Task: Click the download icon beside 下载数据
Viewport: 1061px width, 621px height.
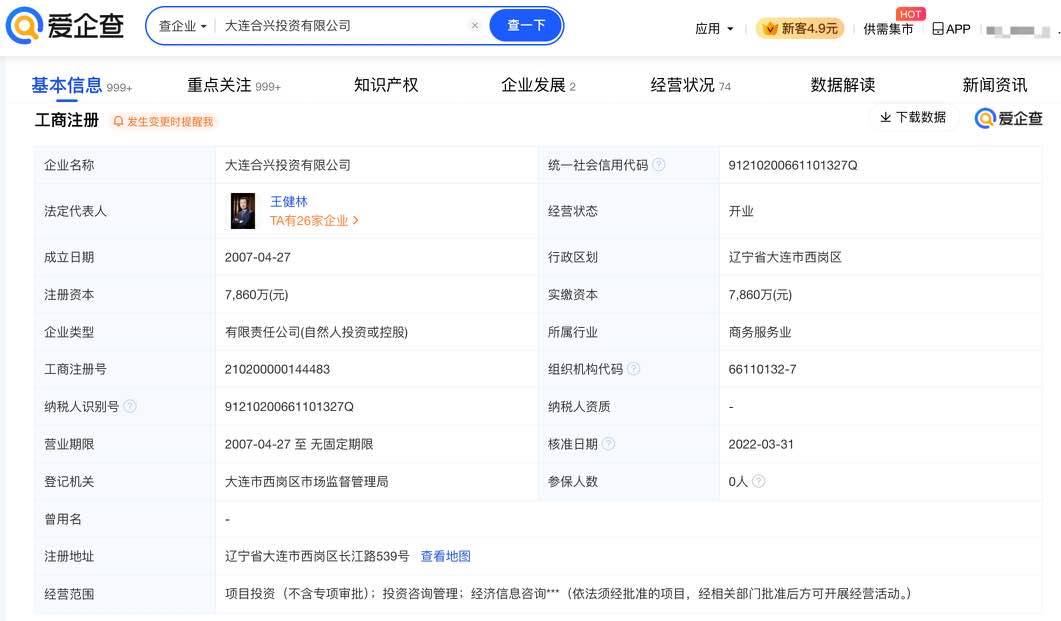Action: coord(885,117)
